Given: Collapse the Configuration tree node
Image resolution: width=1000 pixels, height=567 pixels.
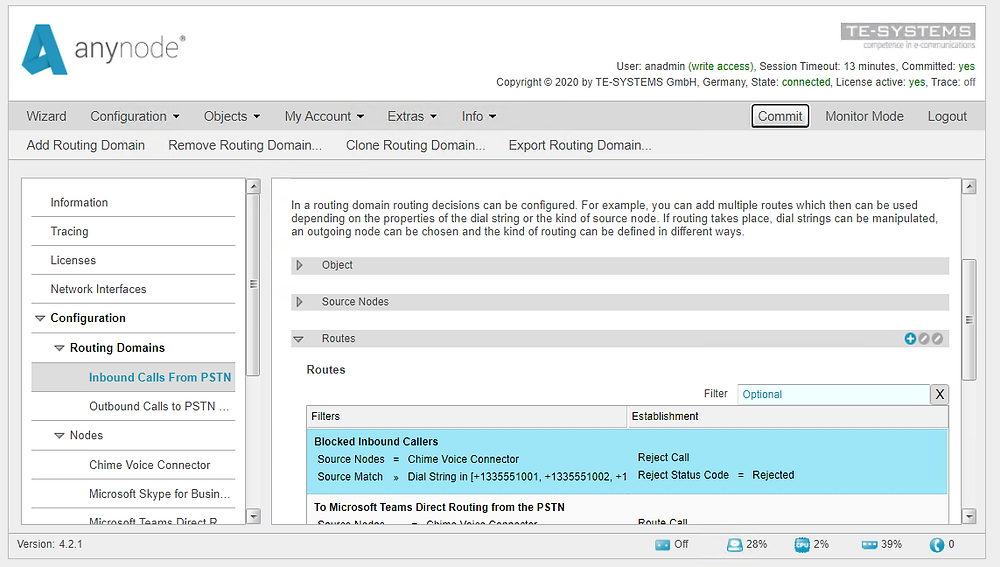Looking at the screenshot, I should pos(40,318).
